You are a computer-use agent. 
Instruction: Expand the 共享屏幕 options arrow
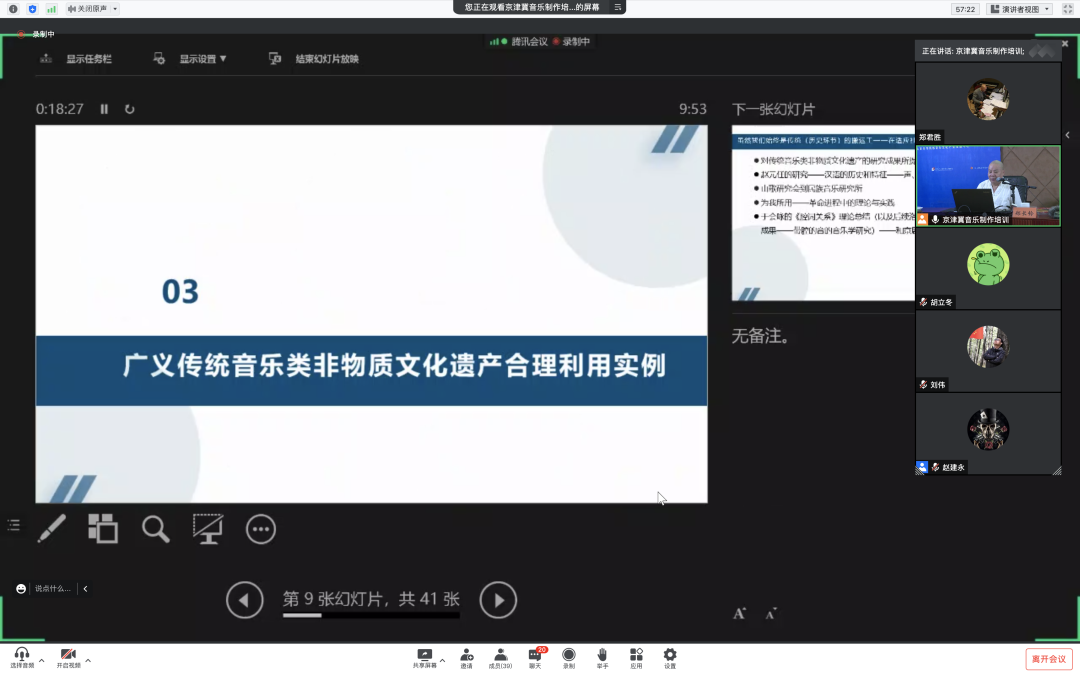click(x=442, y=658)
